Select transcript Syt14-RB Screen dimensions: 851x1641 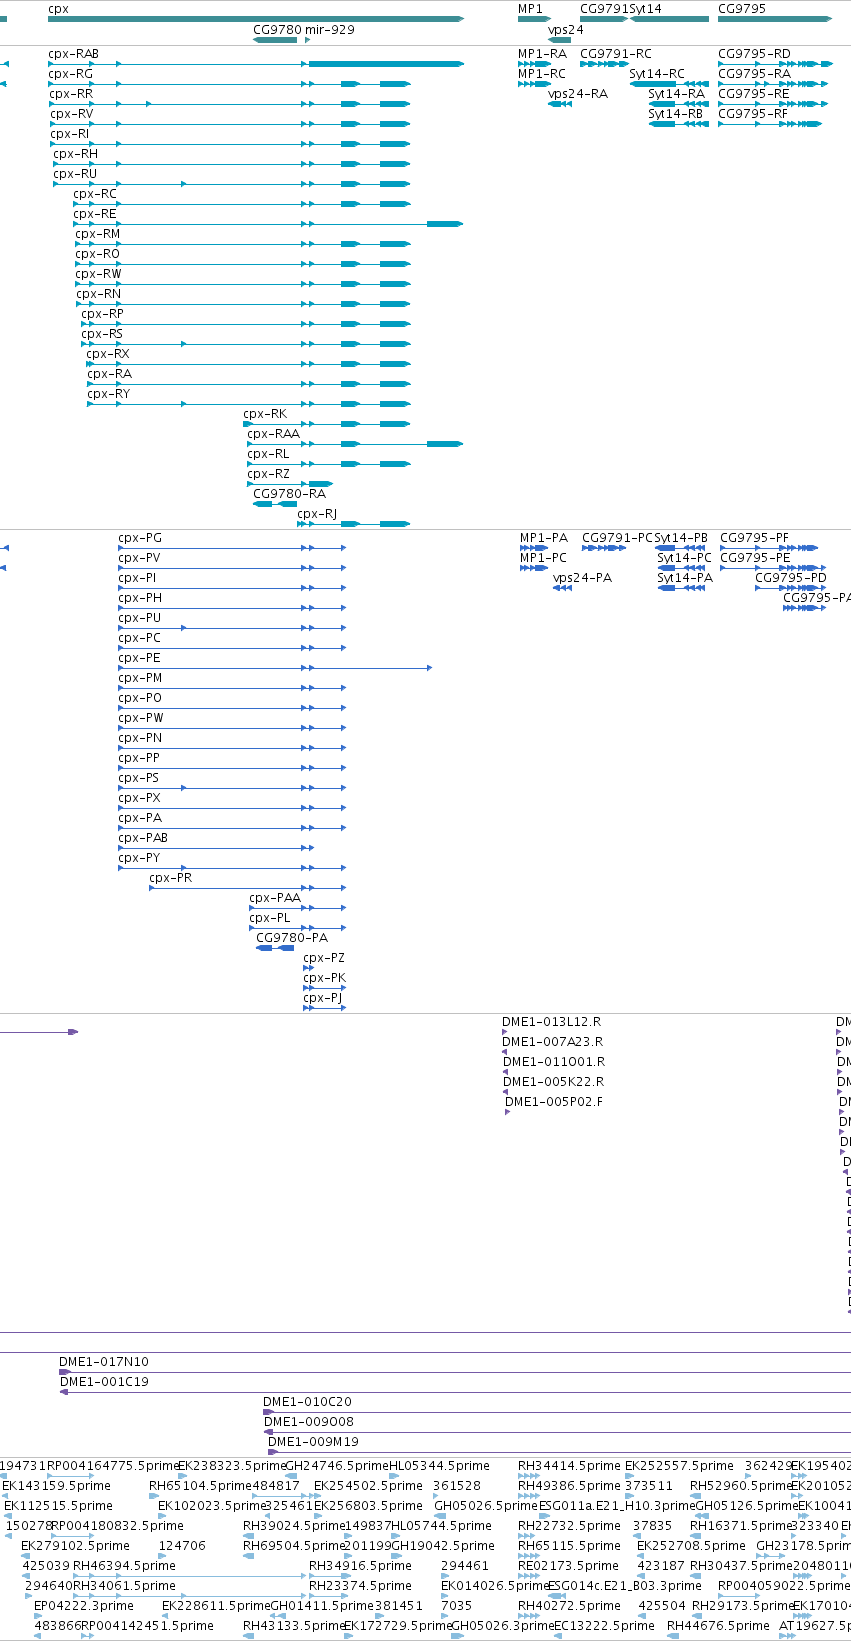[675, 114]
